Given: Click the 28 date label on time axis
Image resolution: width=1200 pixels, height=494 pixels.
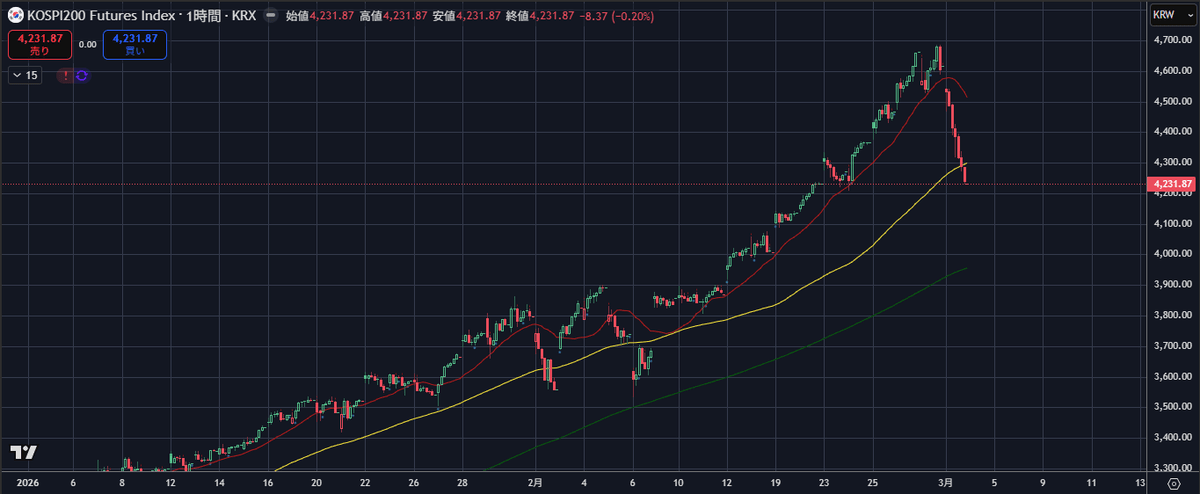Looking at the screenshot, I should (x=462, y=481).
